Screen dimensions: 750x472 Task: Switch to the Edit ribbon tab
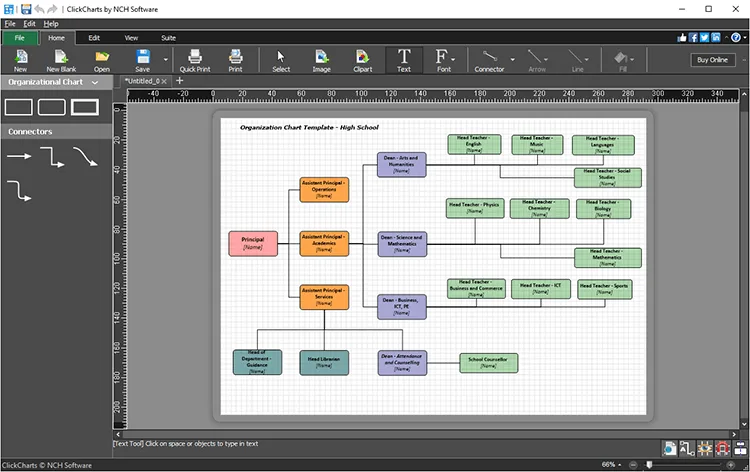[x=94, y=38]
